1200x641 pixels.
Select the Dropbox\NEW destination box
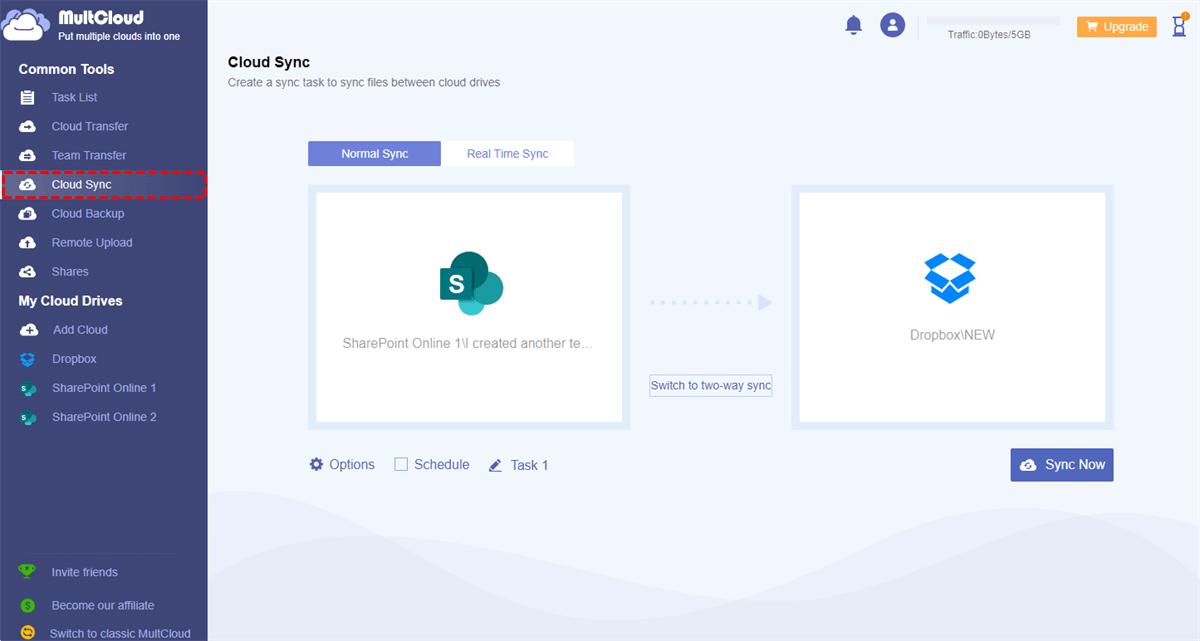(x=952, y=307)
